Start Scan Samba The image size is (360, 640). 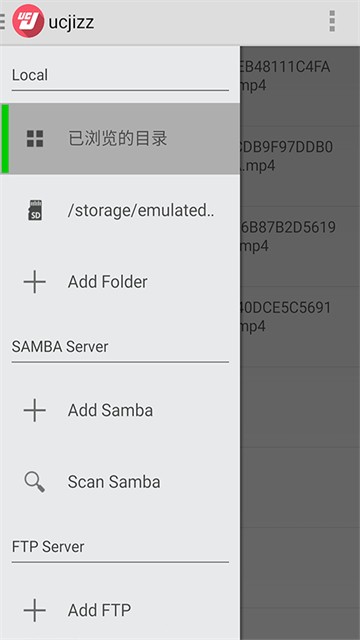tap(120, 482)
